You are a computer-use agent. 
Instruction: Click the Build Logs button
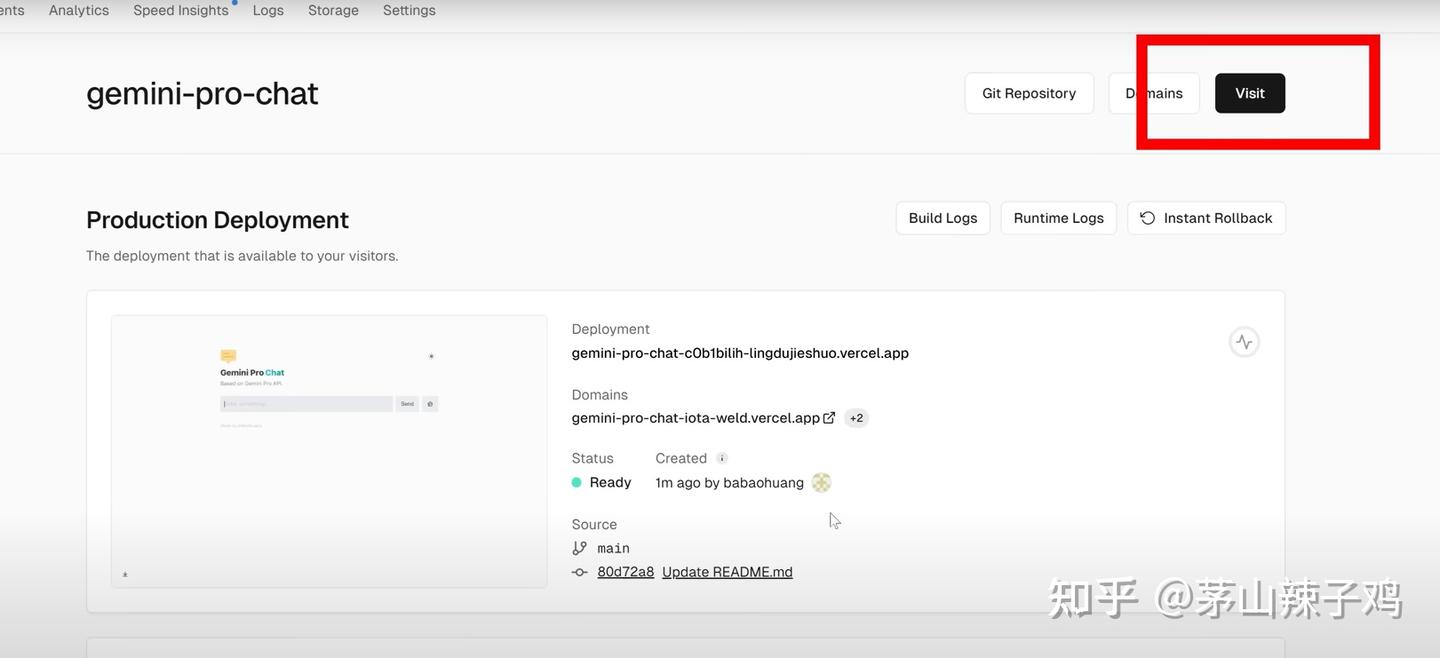942,217
